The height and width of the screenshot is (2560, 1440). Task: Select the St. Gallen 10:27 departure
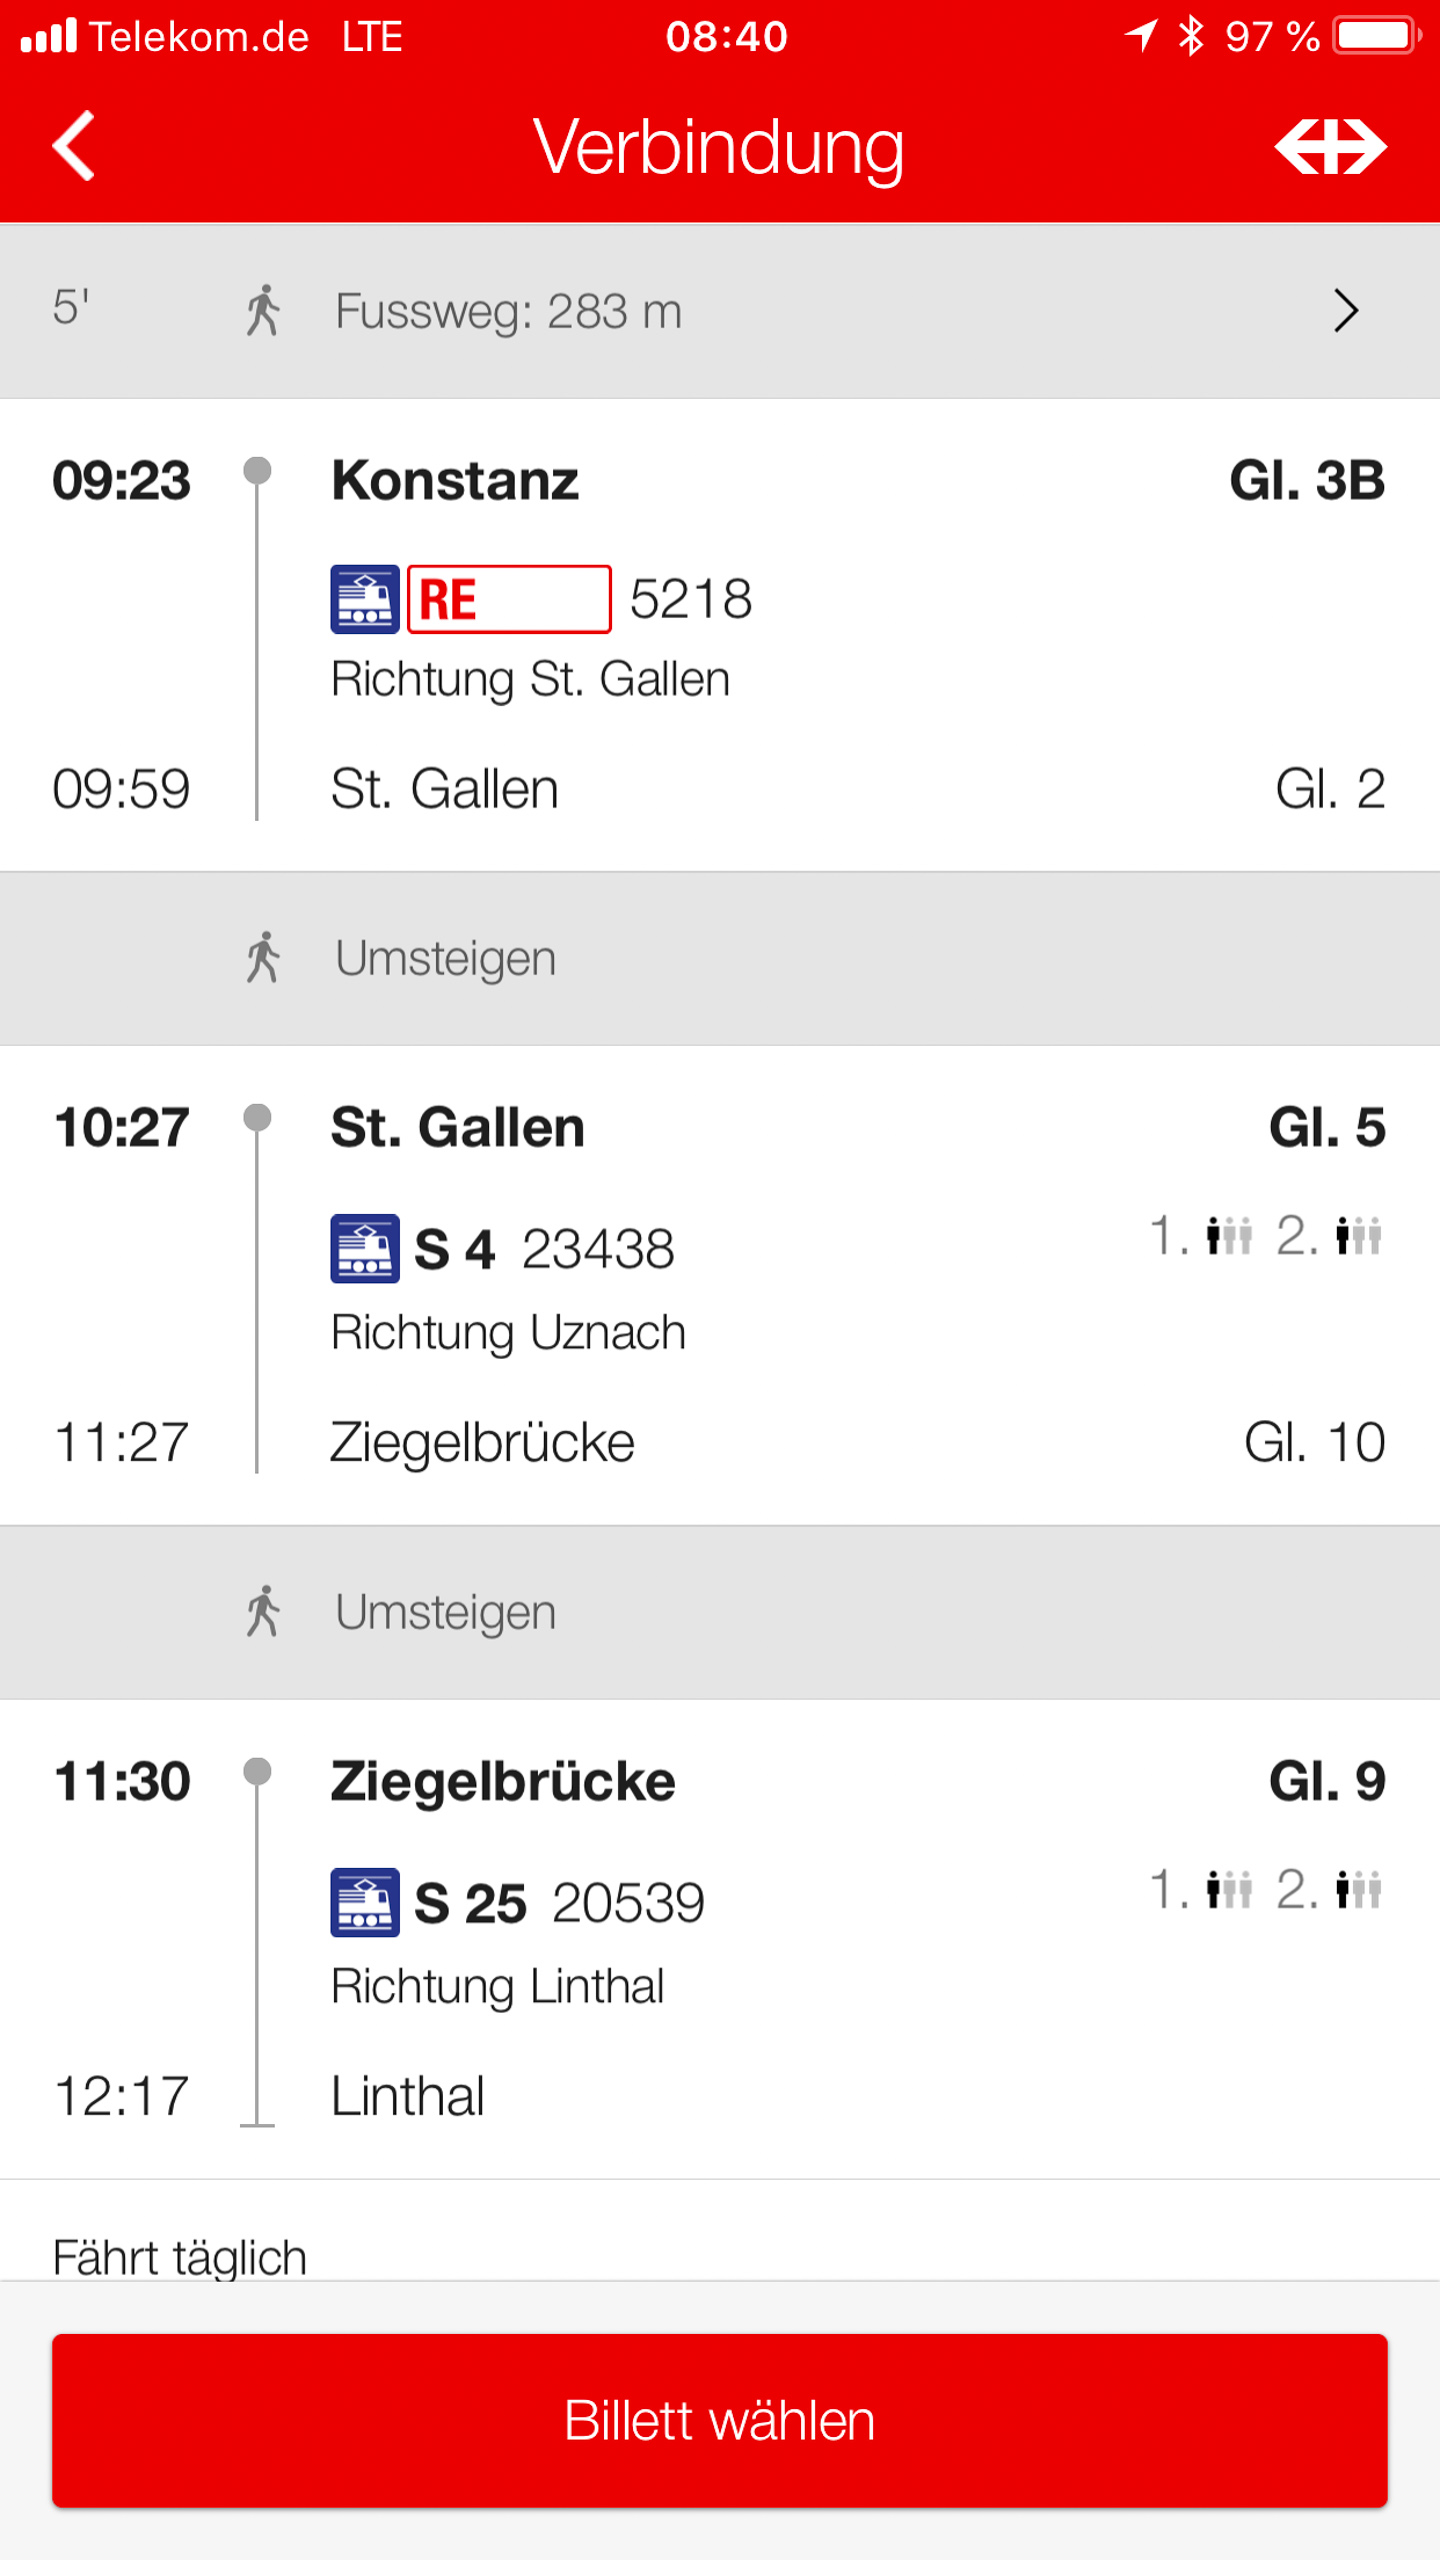457,1127
